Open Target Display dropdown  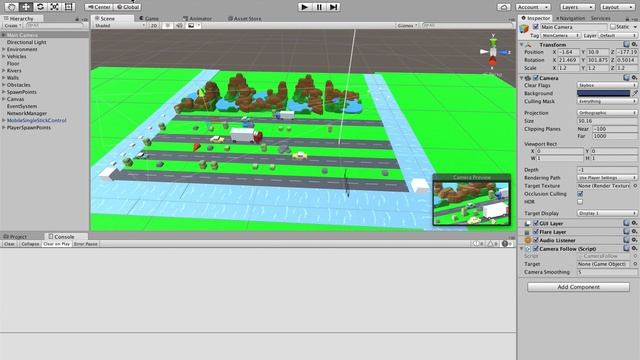coord(607,213)
